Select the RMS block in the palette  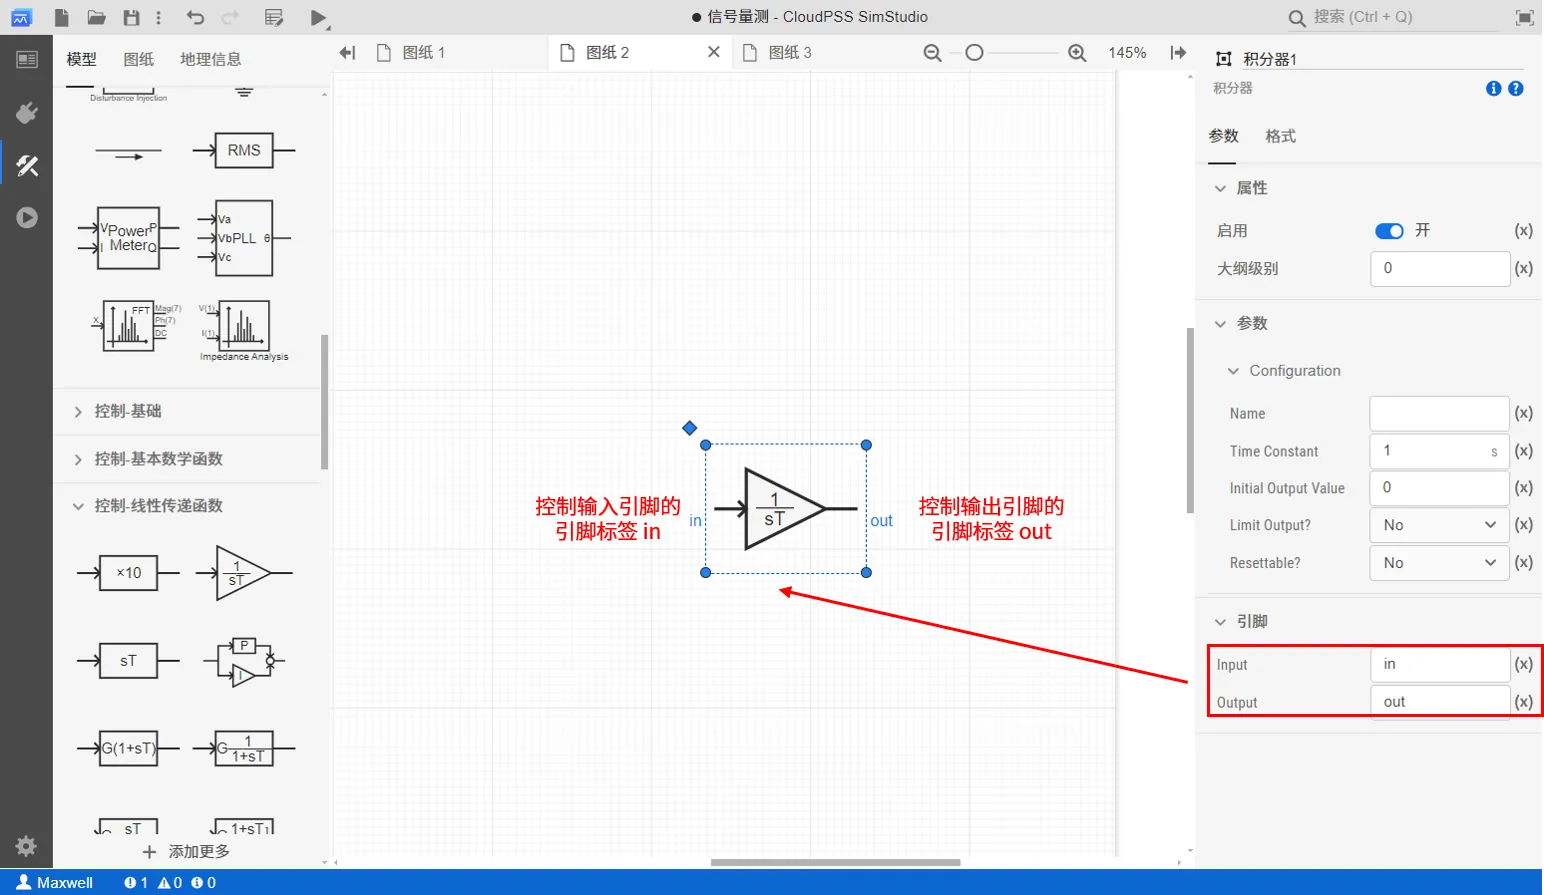244,150
